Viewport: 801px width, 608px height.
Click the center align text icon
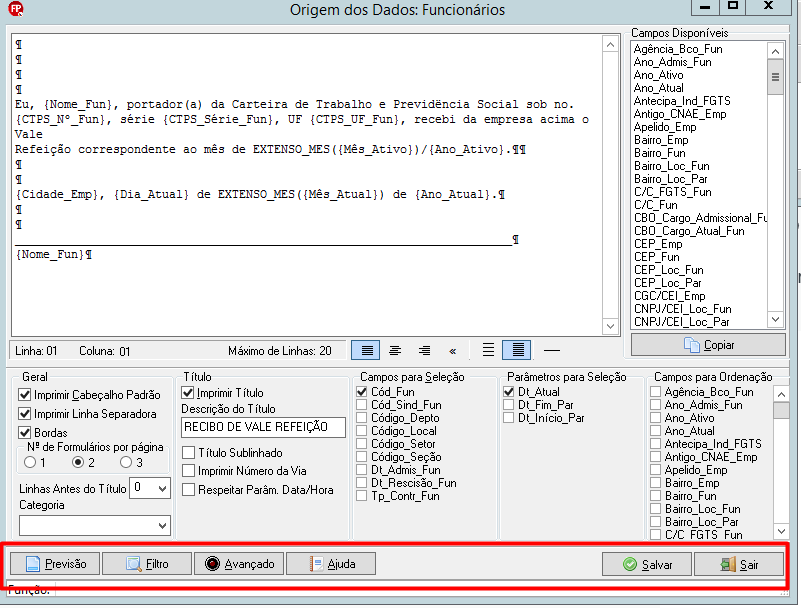pyautogui.click(x=395, y=350)
